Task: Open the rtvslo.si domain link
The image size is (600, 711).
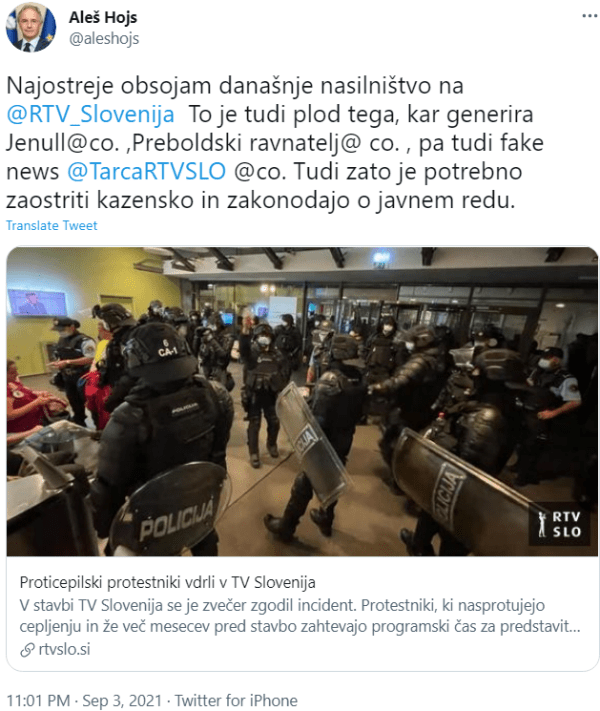Action: point(64,649)
